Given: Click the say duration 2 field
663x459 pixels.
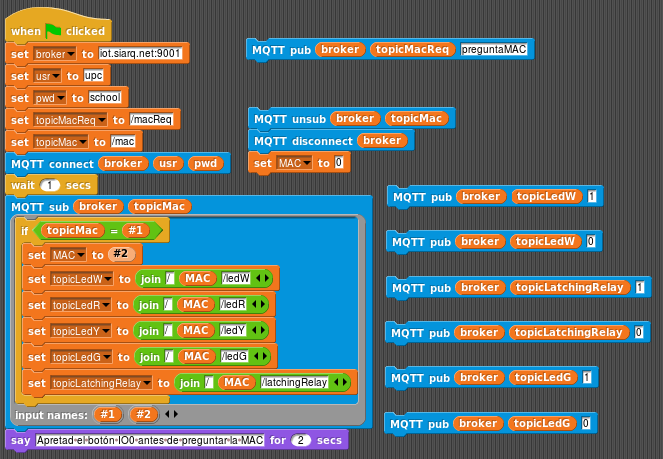Looking at the screenshot, I should click(x=301, y=440).
